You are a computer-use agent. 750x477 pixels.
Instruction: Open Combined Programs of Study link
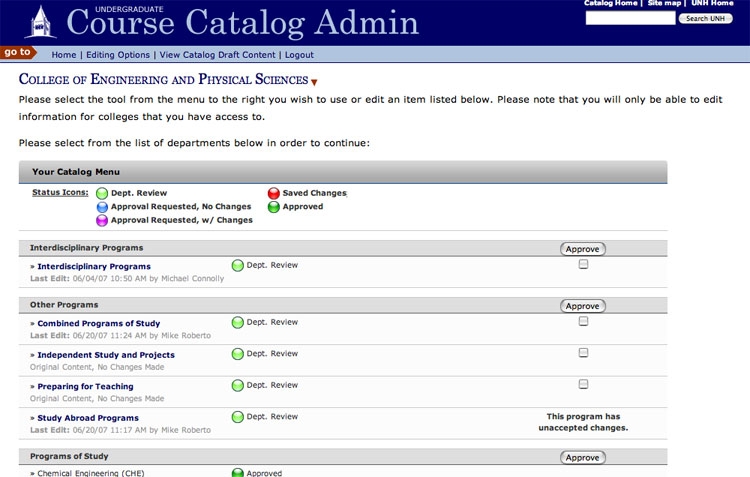(99, 323)
